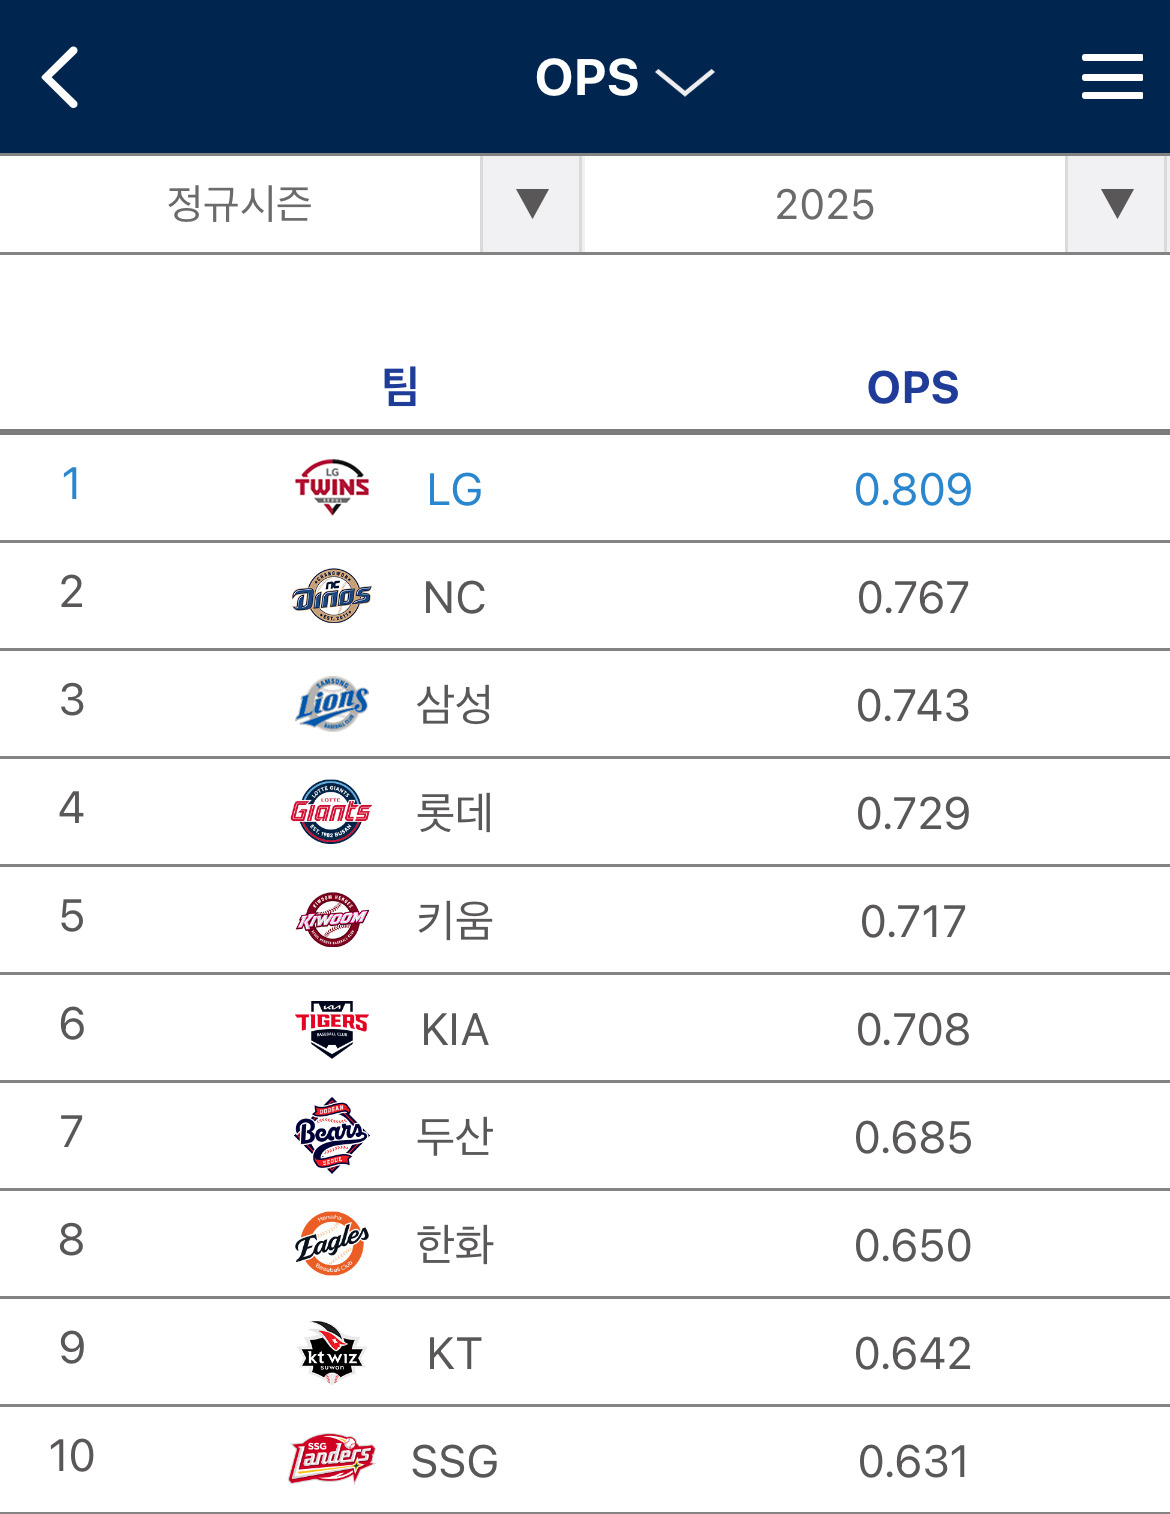Select the 삼성 team name
The width and height of the screenshot is (1170, 1514).
pos(454,705)
